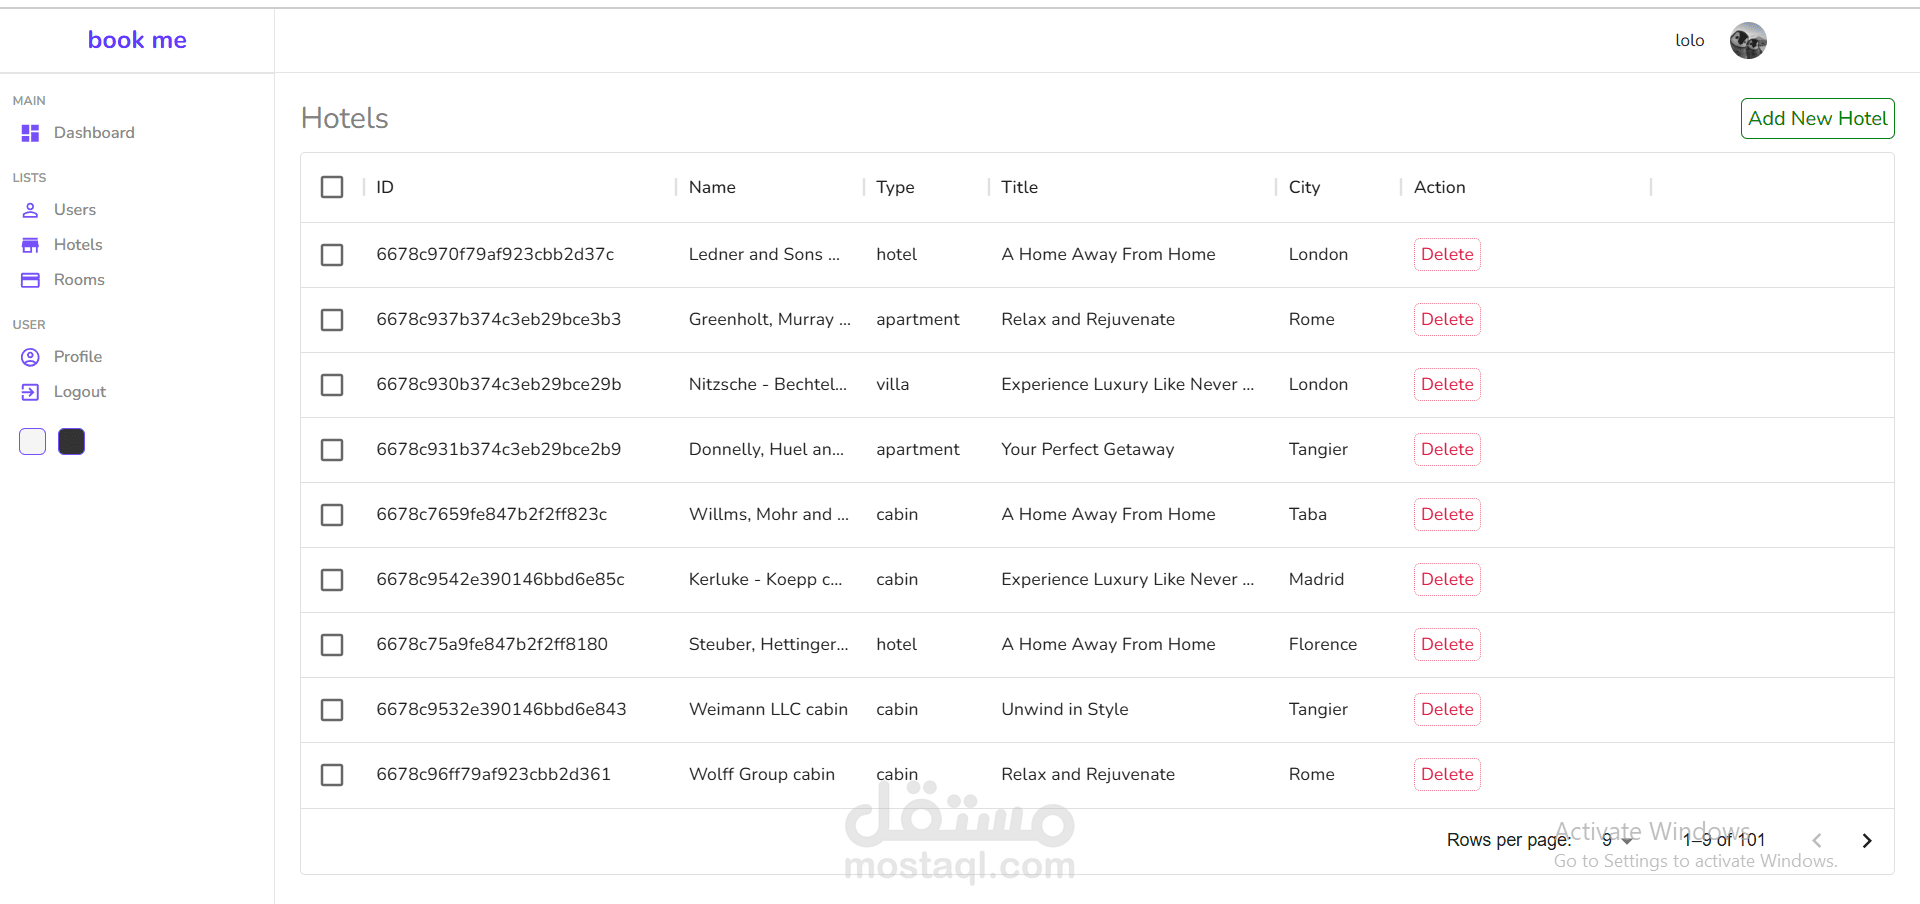The height and width of the screenshot is (904, 1920).
Task: Click the book me logo
Action: [137, 40]
